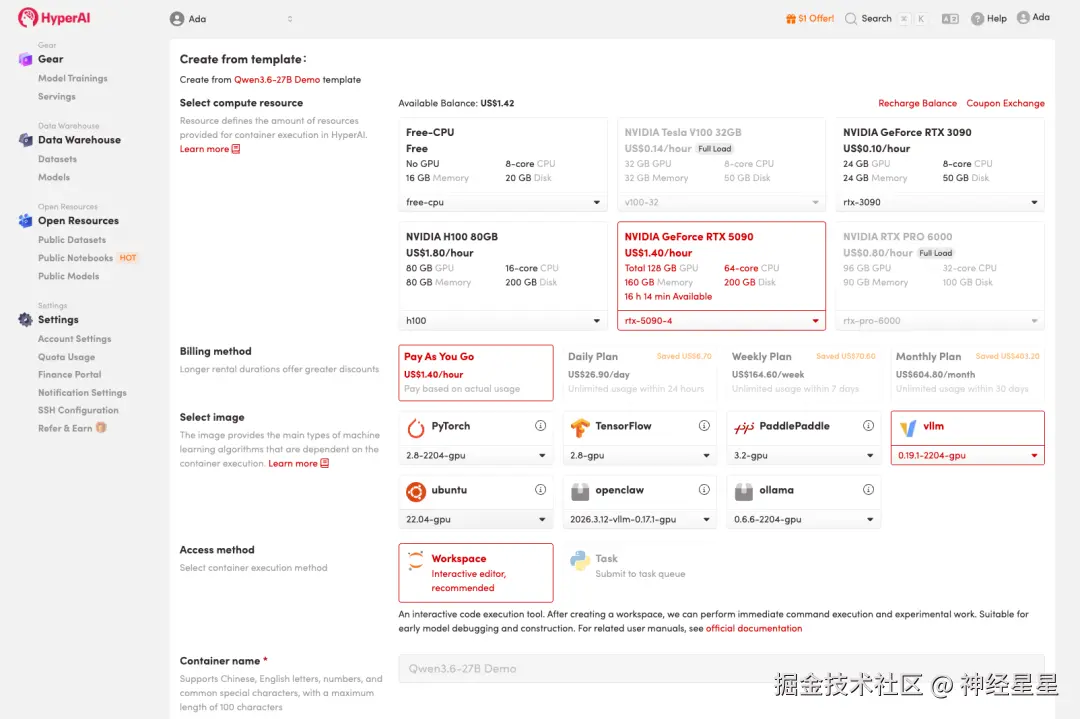Click the TensorFlow info icon

[704, 426]
